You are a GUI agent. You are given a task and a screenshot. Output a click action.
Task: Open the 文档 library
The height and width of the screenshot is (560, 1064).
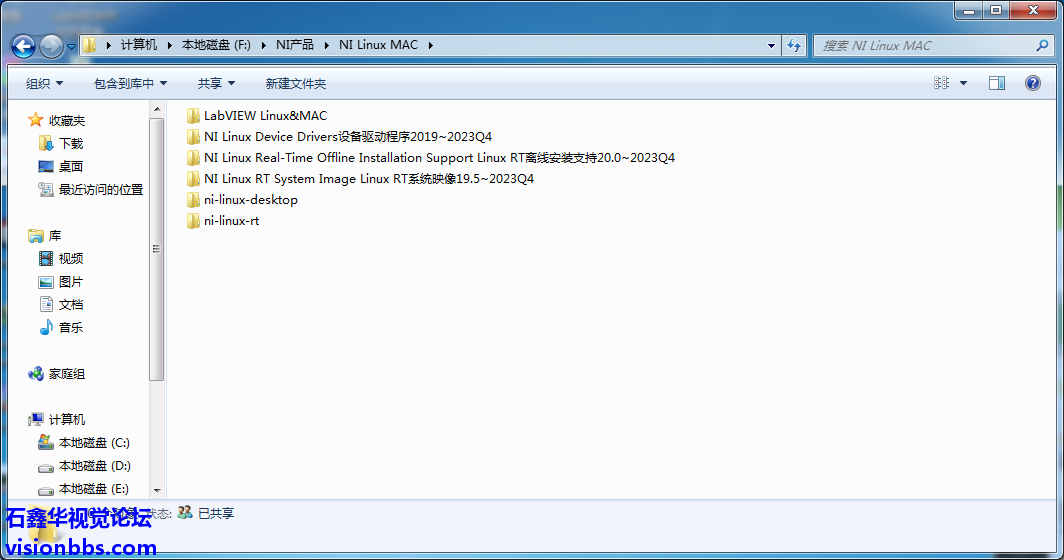coord(71,305)
